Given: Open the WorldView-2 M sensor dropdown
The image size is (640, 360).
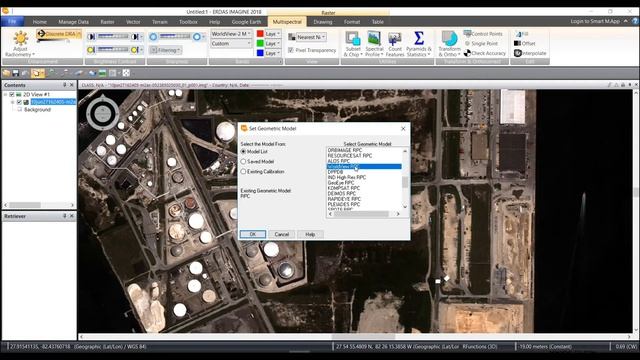Looking at the screenshot, I should coord(231,33).
